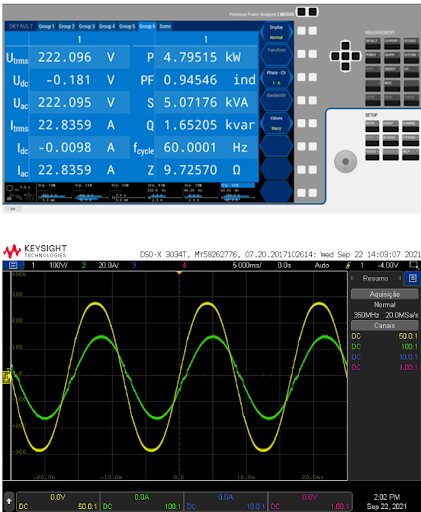
Task: Click the fcycle 60.0001 Hz reading
Action: (x=196, y=147)
